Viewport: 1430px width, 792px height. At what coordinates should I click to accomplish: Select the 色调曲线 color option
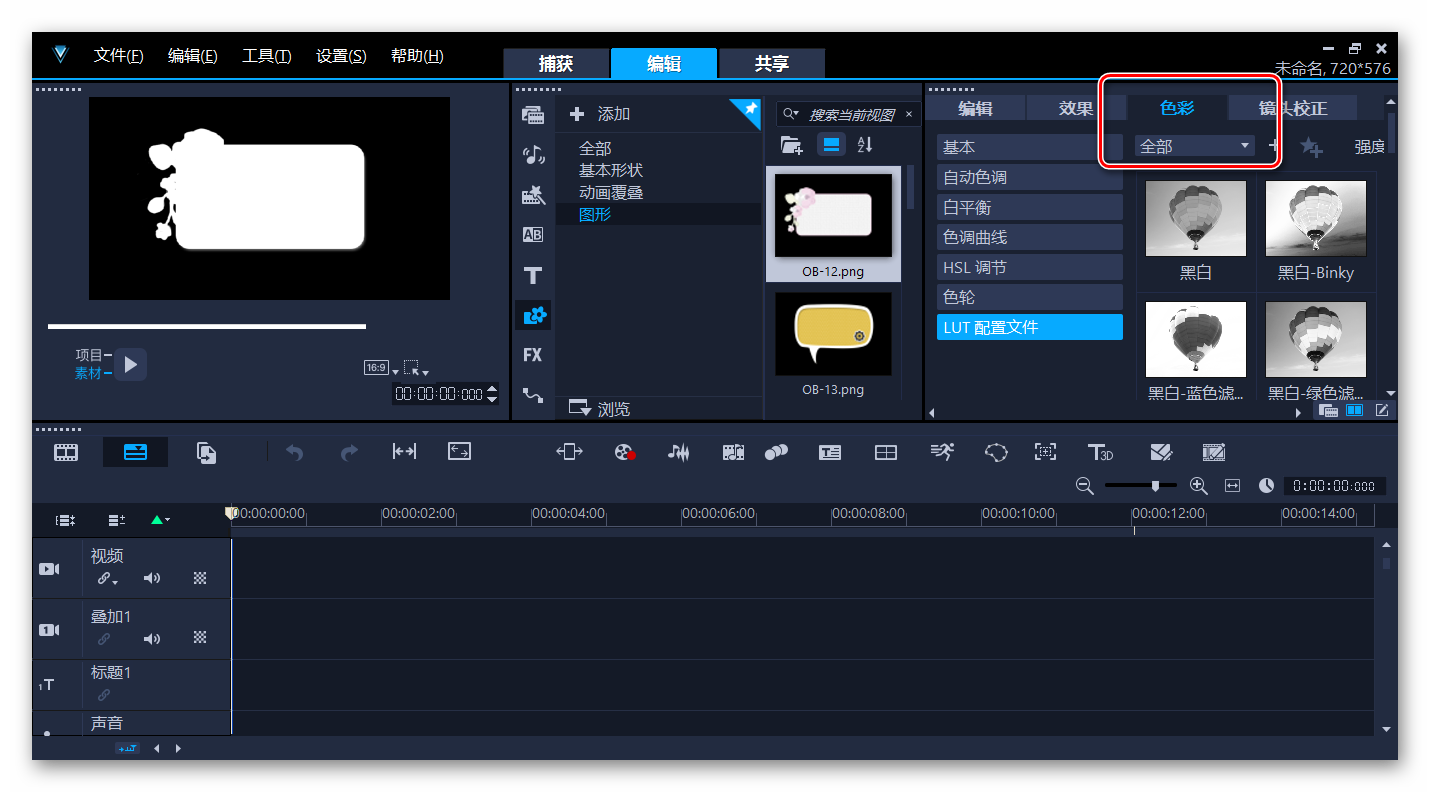(x=1029, y=238)
